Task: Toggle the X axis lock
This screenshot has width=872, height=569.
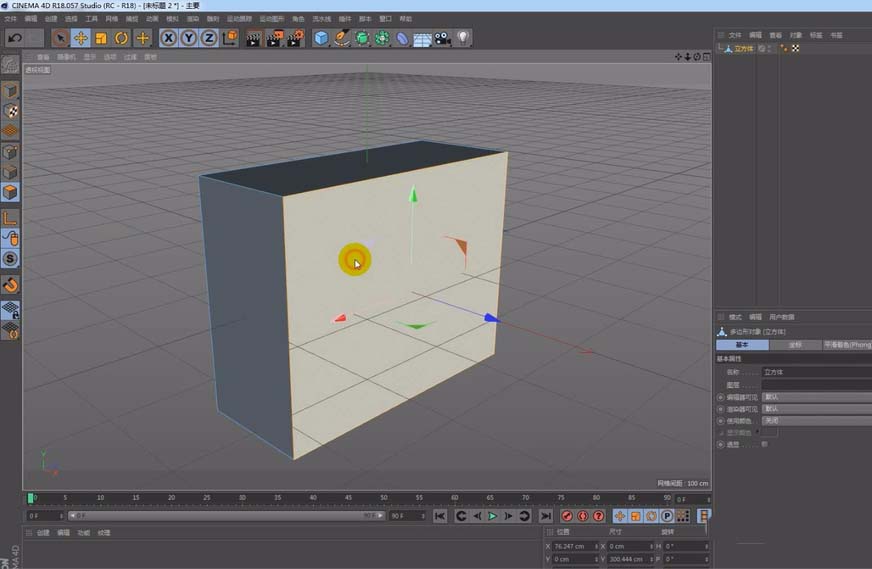Action: 168,38
